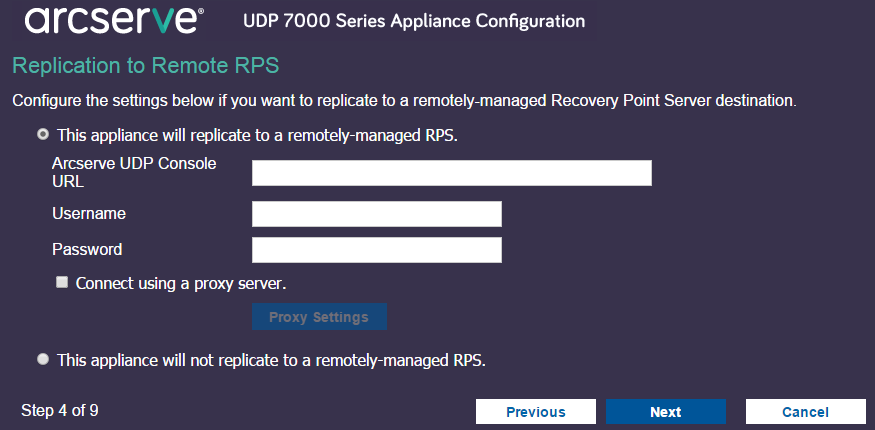
Task: Enable the 'Connect using a proxy server' checkbox
Action: (62, 283)
